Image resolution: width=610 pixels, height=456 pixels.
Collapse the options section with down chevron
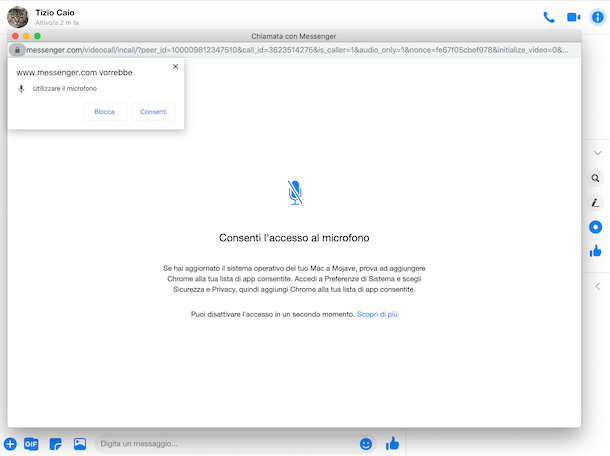598,153
